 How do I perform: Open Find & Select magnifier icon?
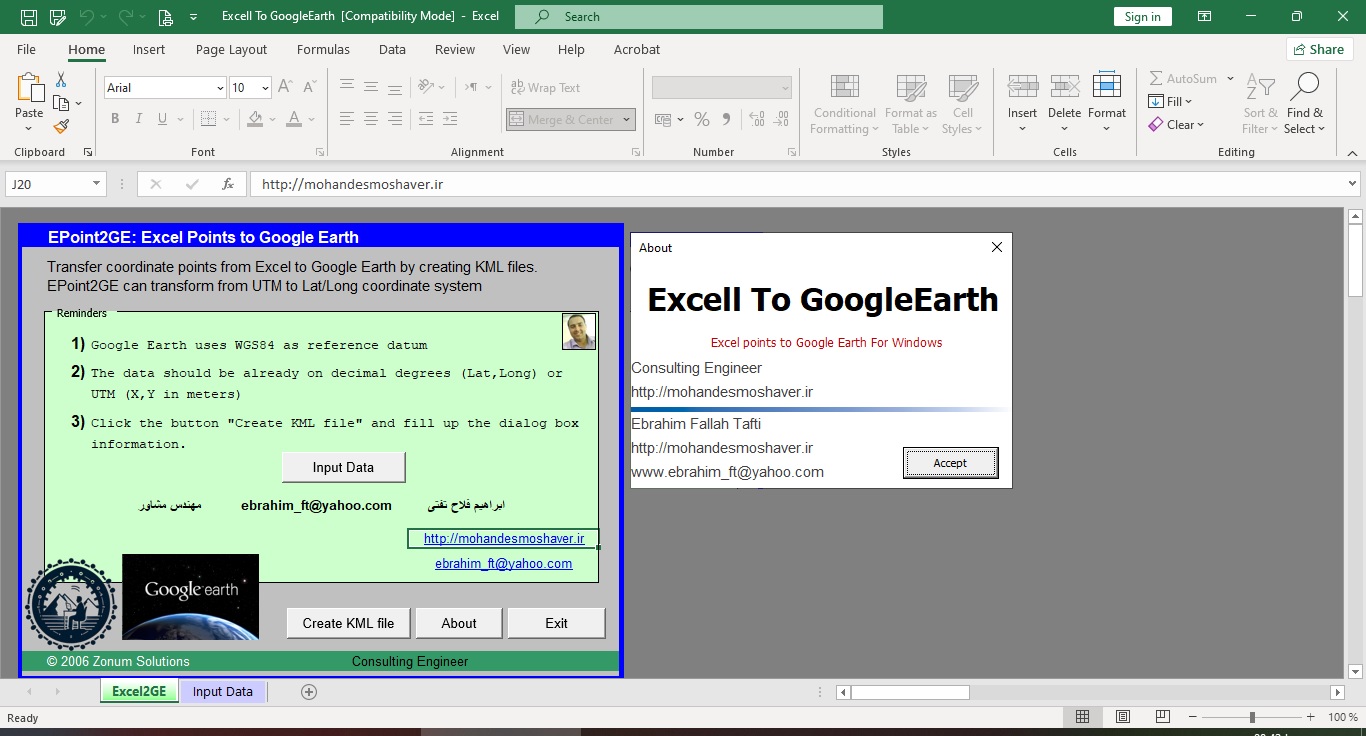1305,88
